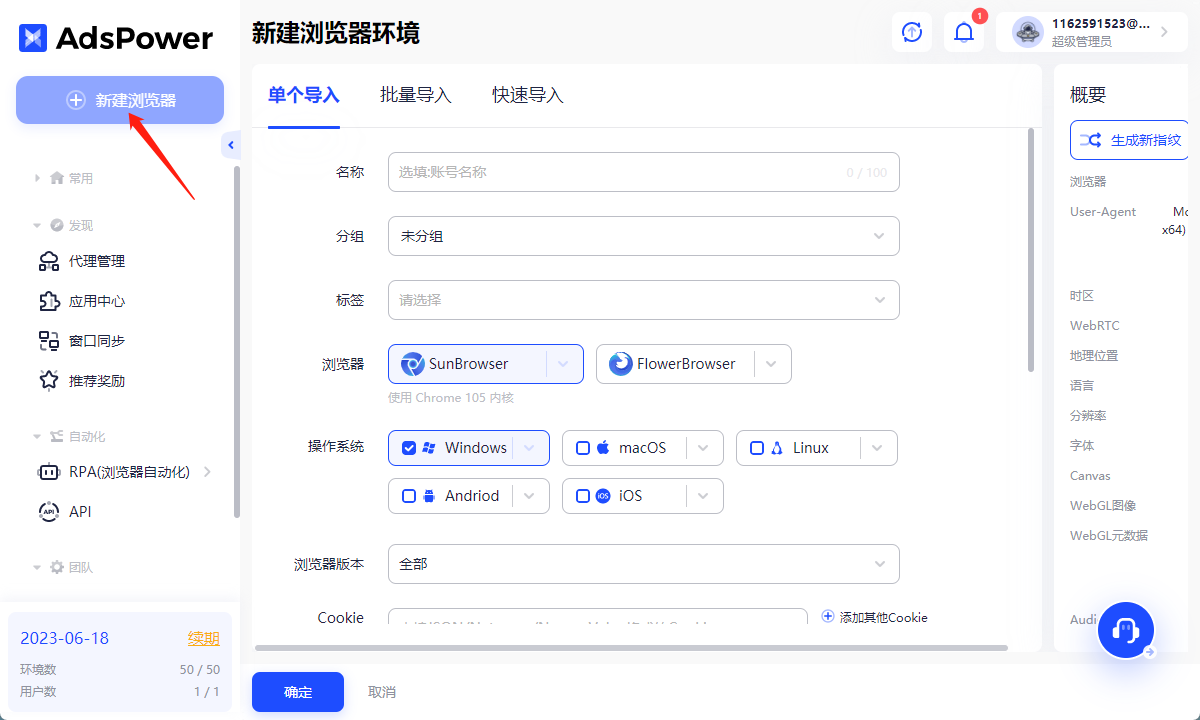The height and width of the screenshot is (720, 1200).
Task: Switch to the 批量导入 tab
Action: coord(416,96)
